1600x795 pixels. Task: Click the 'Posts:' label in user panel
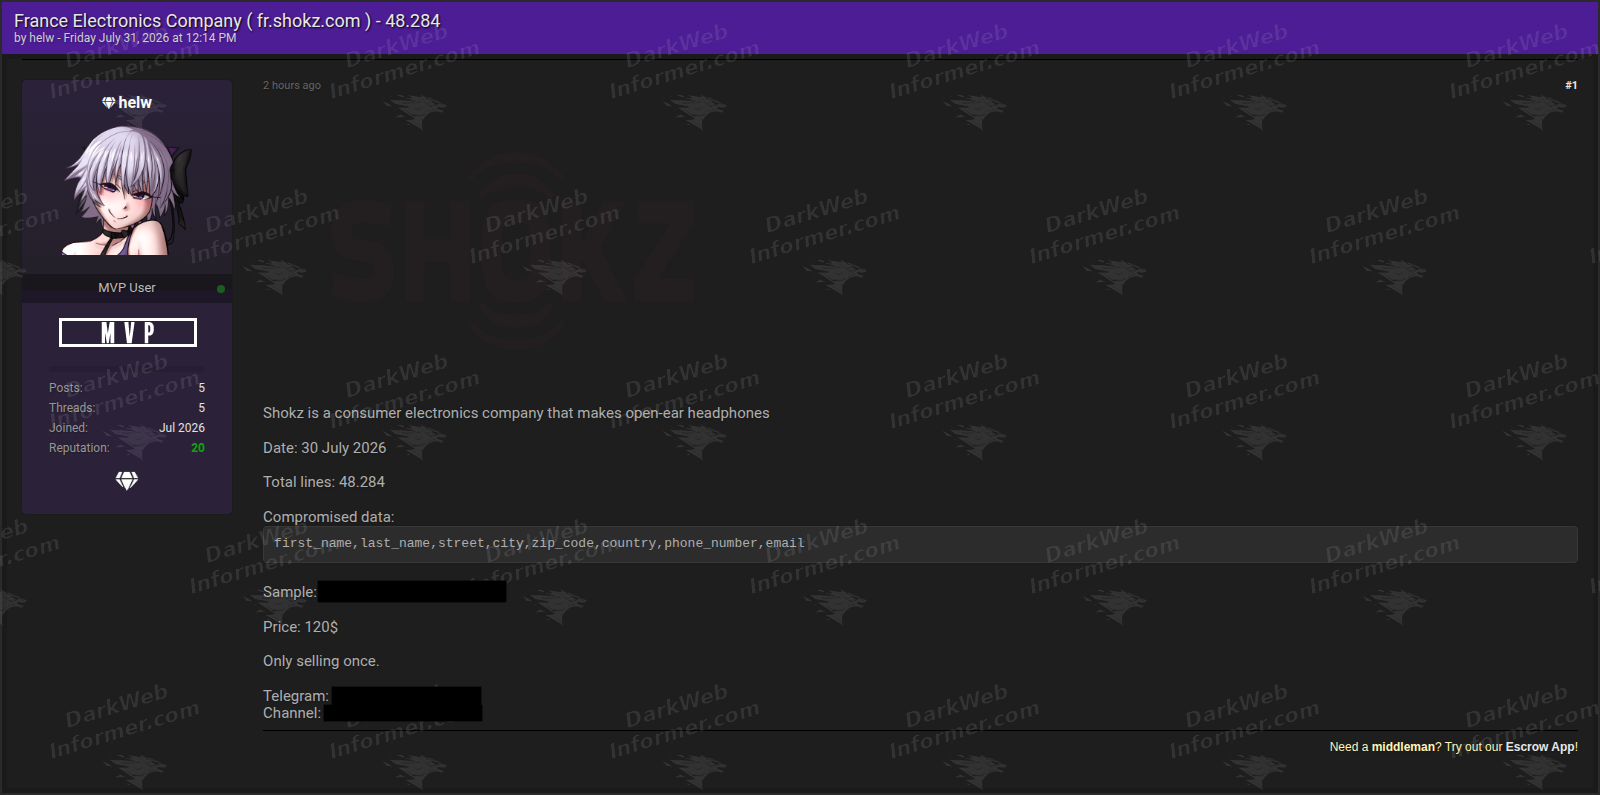(66, 388)
